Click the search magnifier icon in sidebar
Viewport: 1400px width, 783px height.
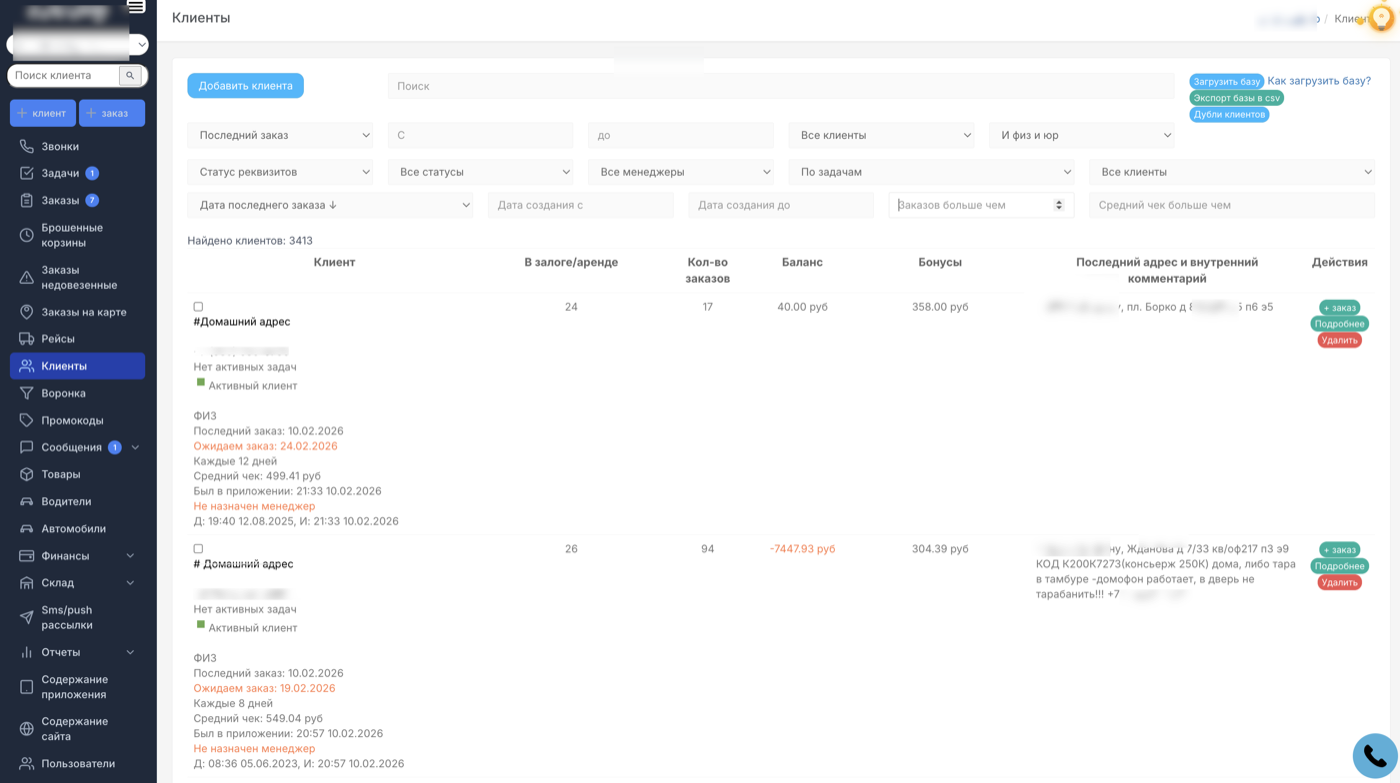pos(131,75)
